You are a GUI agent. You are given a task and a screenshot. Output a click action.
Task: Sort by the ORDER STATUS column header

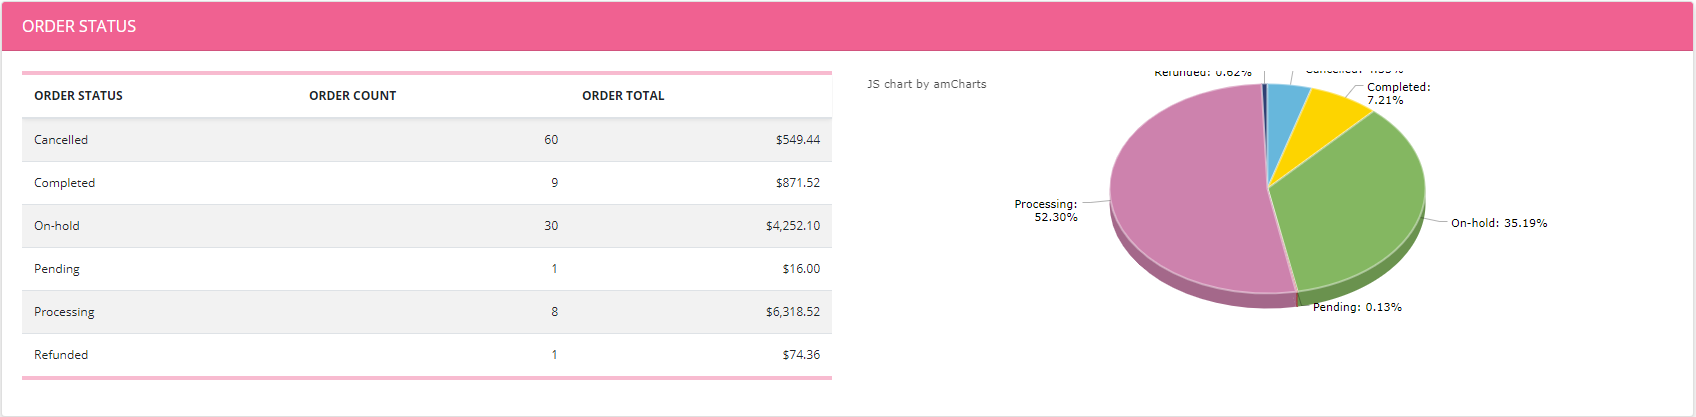(78, 96)
